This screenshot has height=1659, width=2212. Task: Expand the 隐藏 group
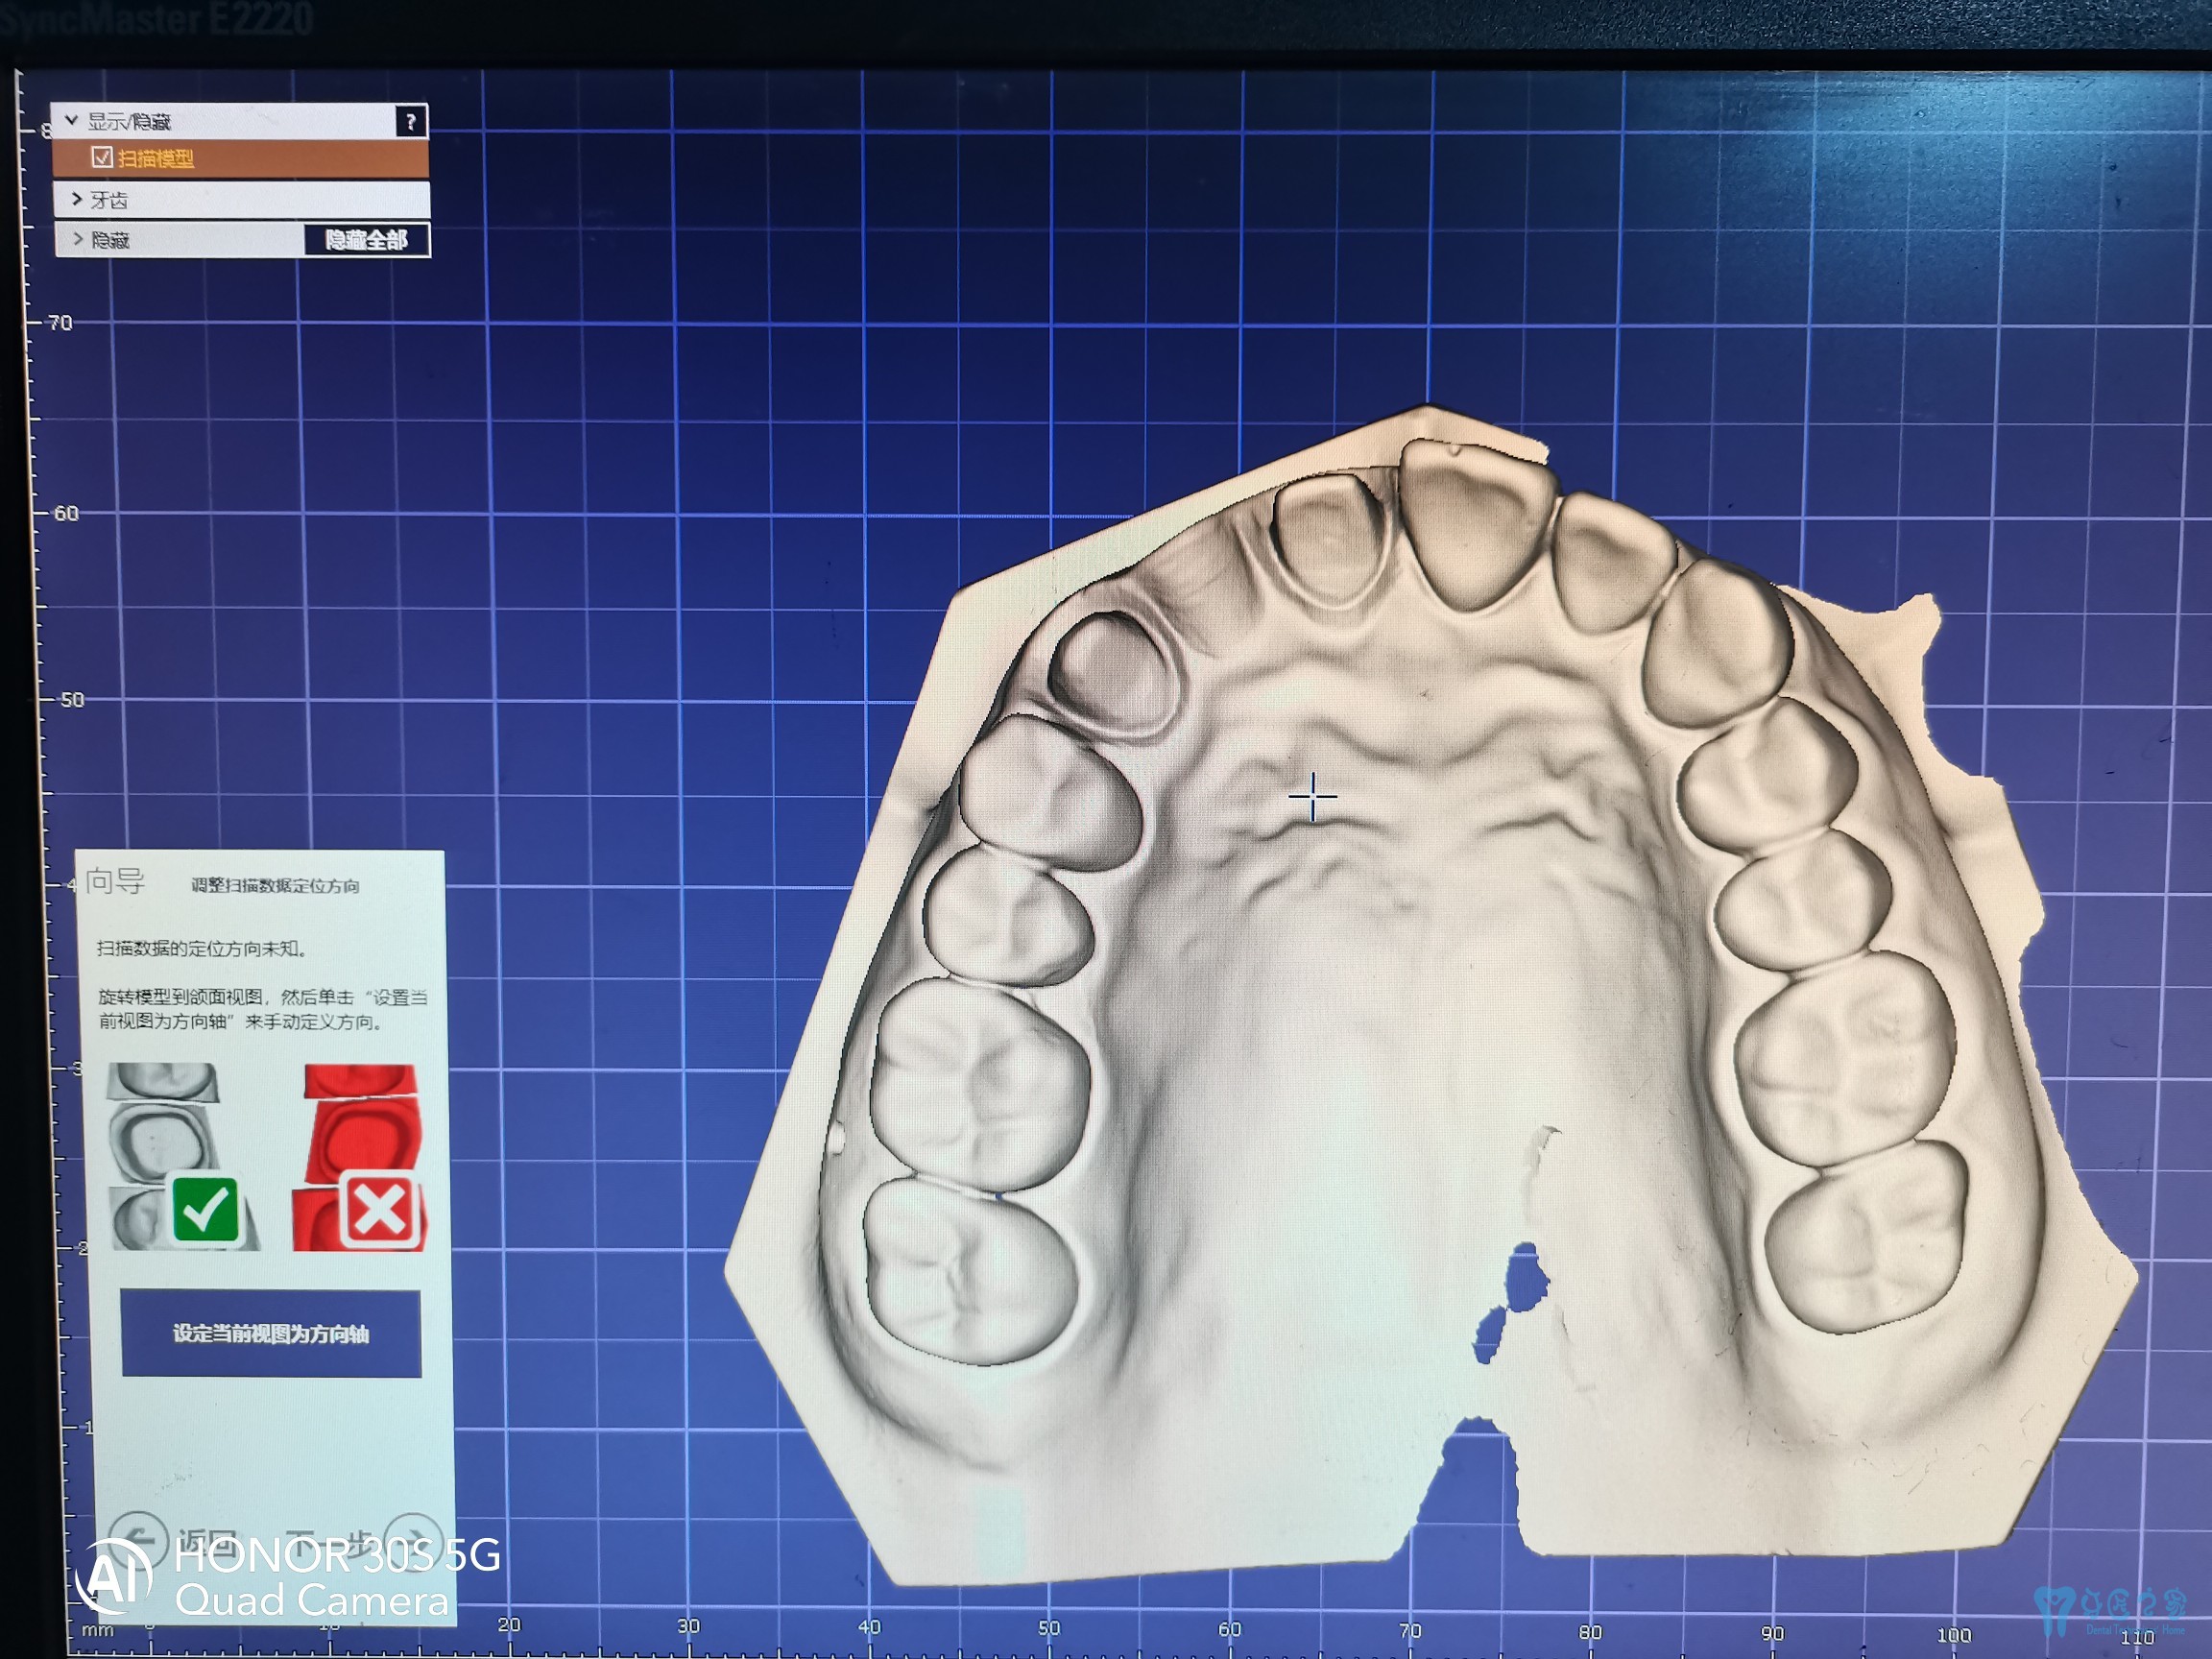tap(77, 239)
